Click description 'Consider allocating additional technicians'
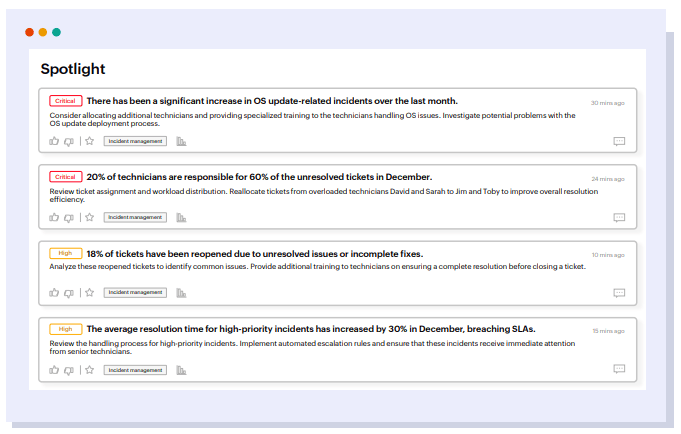The image size is (681, 434). pyautogui.click(x=312, y=119)
